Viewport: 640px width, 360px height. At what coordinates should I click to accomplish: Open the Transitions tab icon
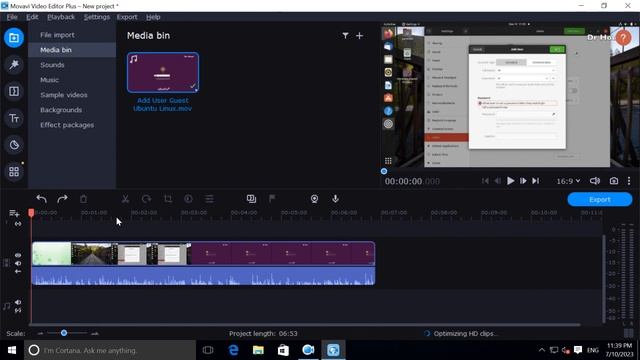(14, 91)
